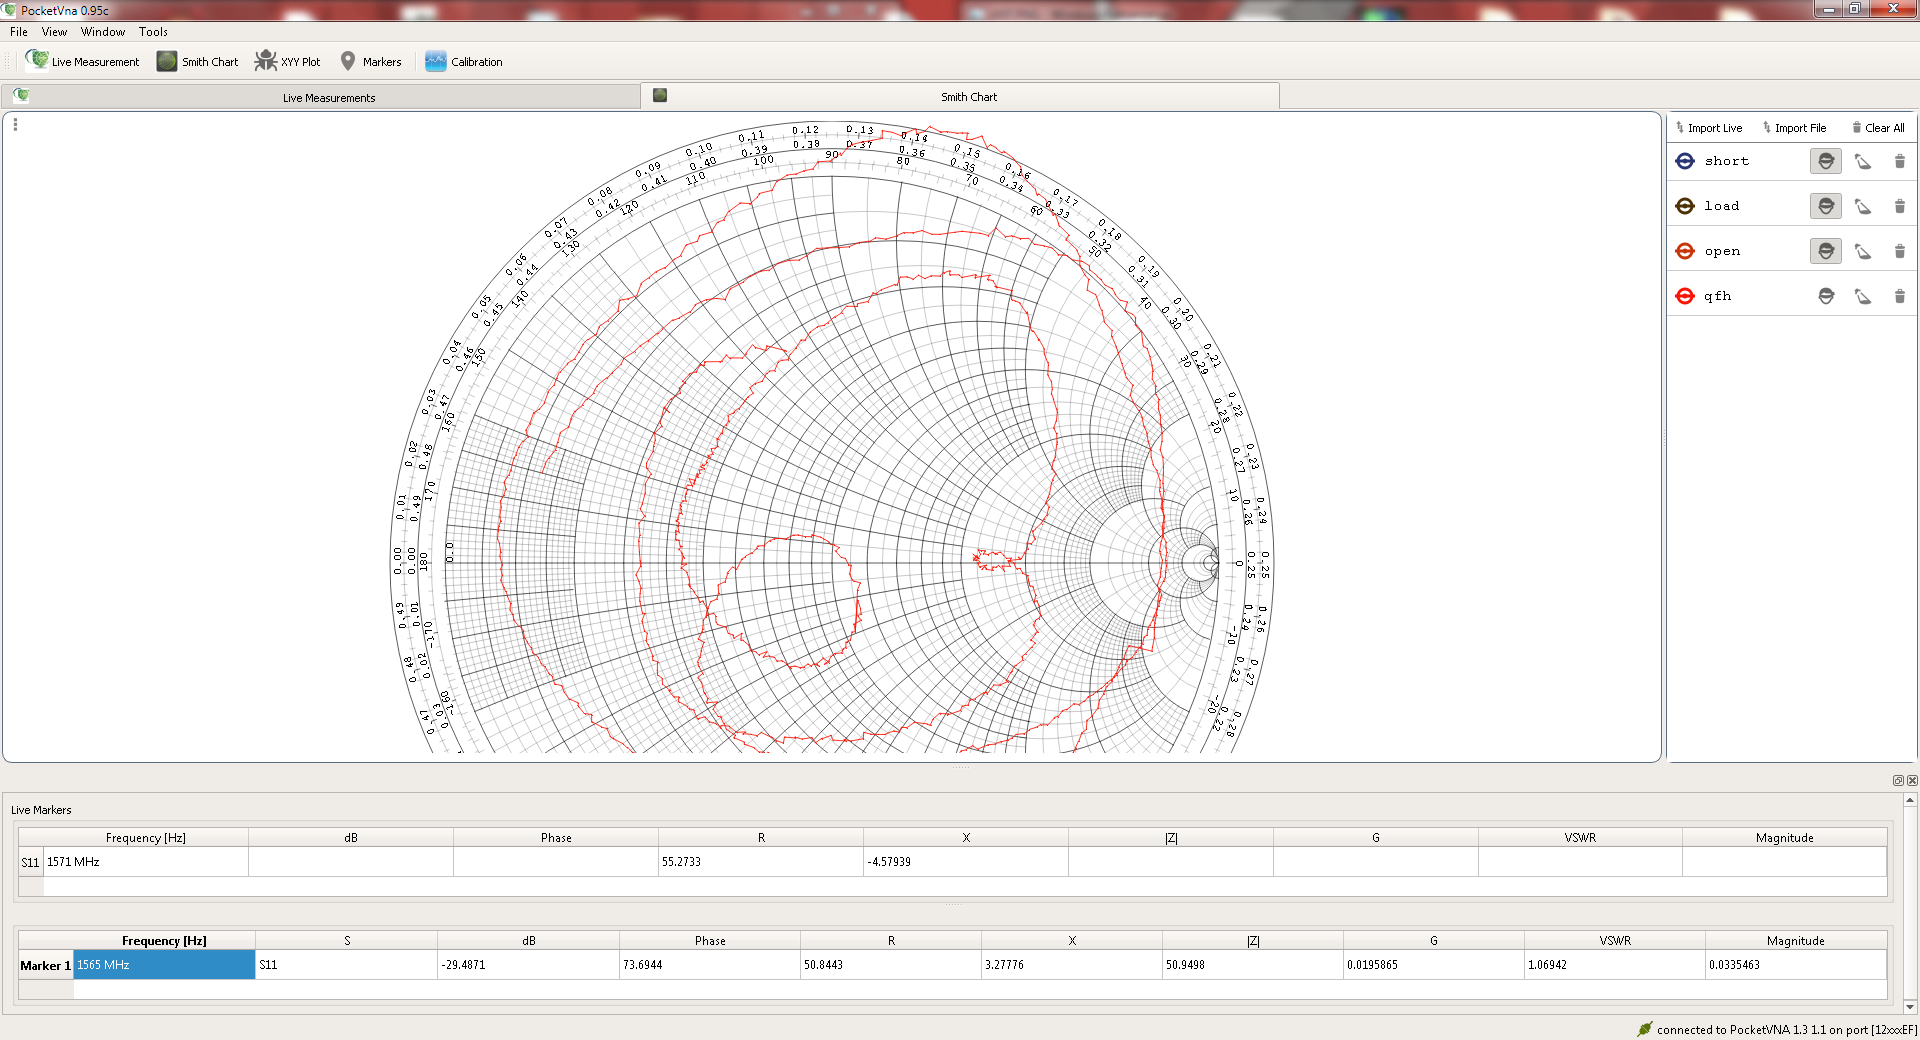
Task: Click the G value 0.0195865
Action: pos(1434,965)
